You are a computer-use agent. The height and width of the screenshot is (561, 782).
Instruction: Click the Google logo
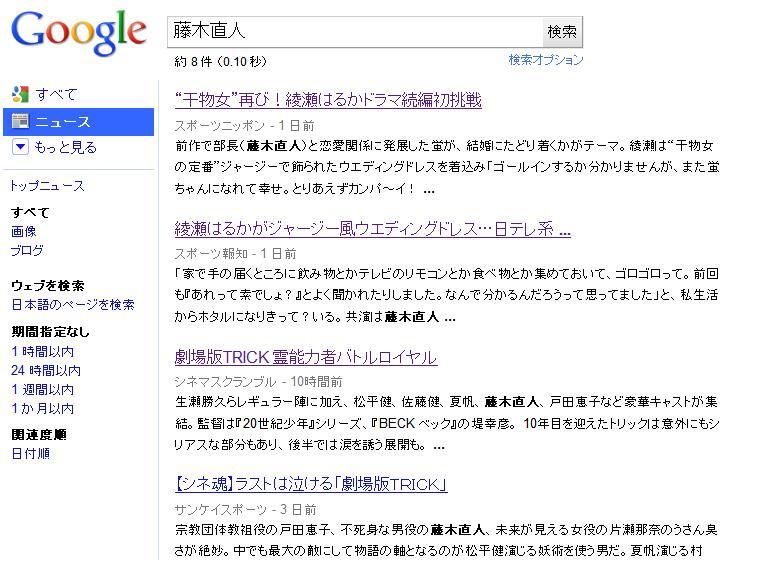79,32
